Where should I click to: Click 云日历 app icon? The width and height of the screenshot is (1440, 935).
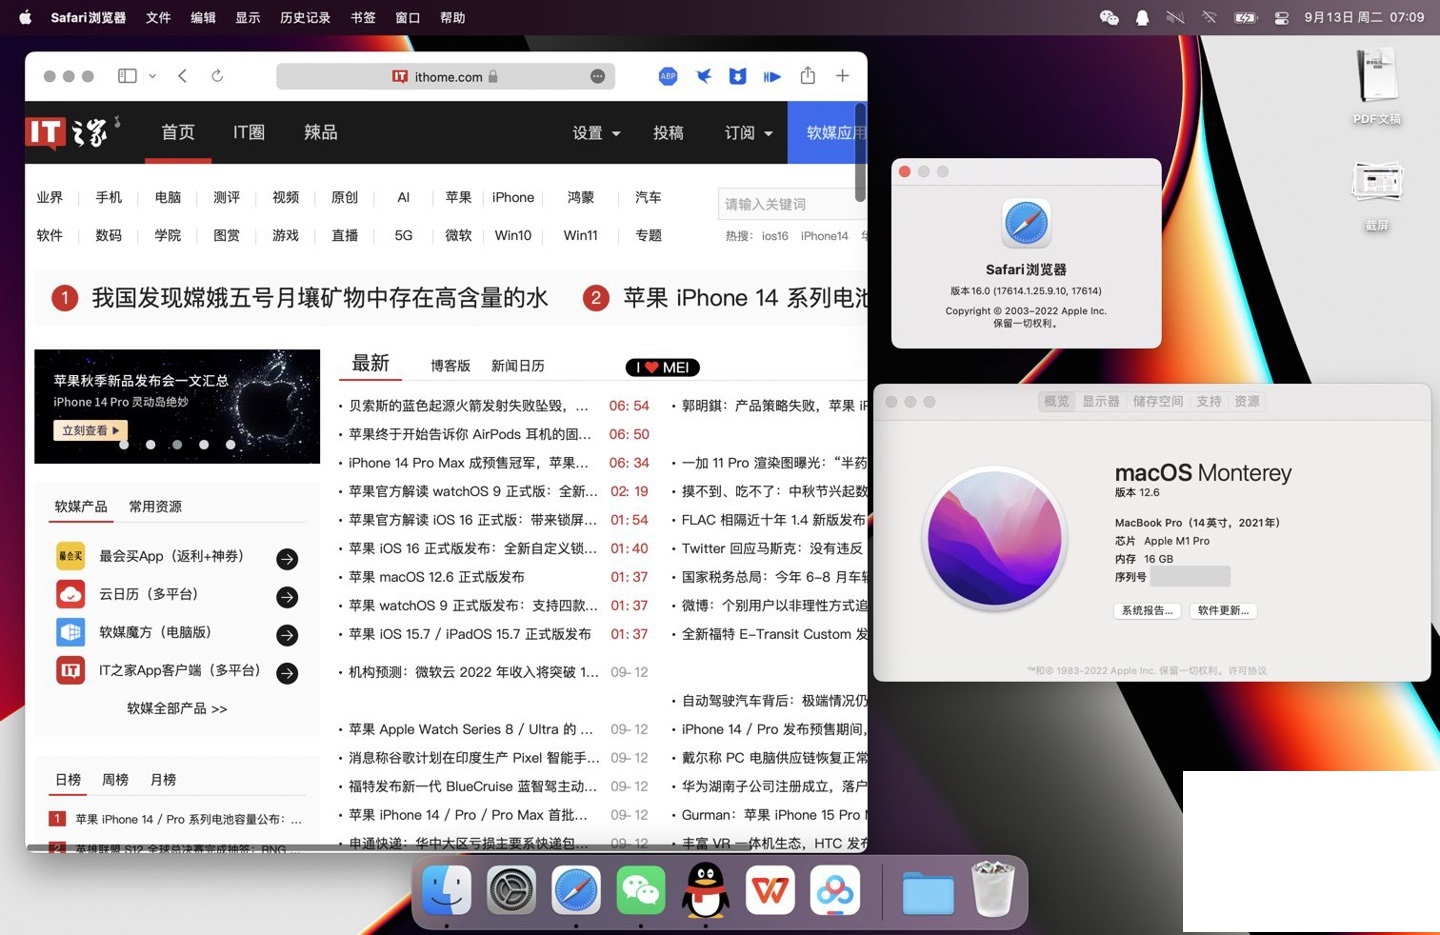coord(70,594)
